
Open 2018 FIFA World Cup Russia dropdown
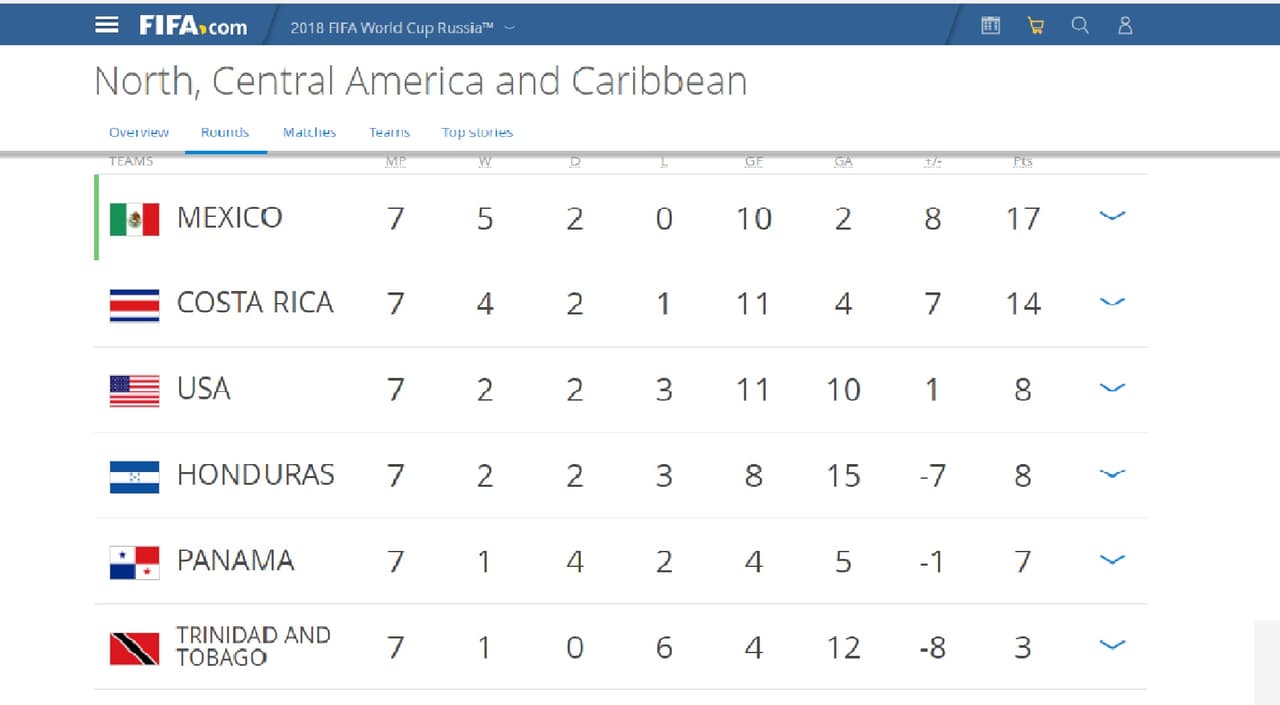coord(402,28)
